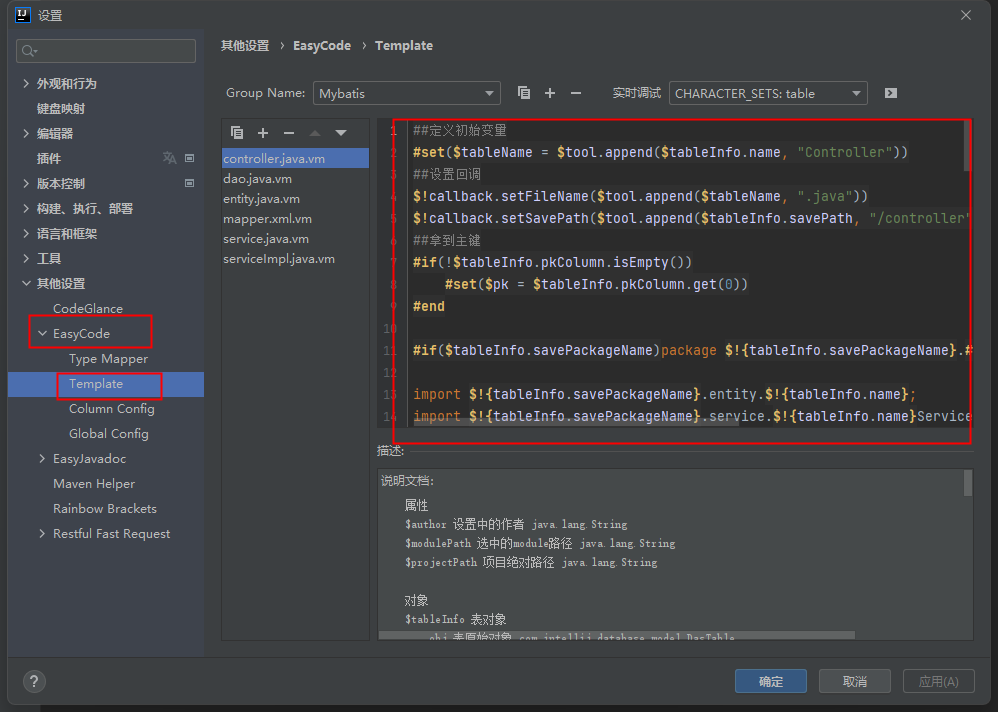Collapse the EasyCode settings node
Viewport: 998px width, 712px height.
pyautogui.click(x=44, y=332)
